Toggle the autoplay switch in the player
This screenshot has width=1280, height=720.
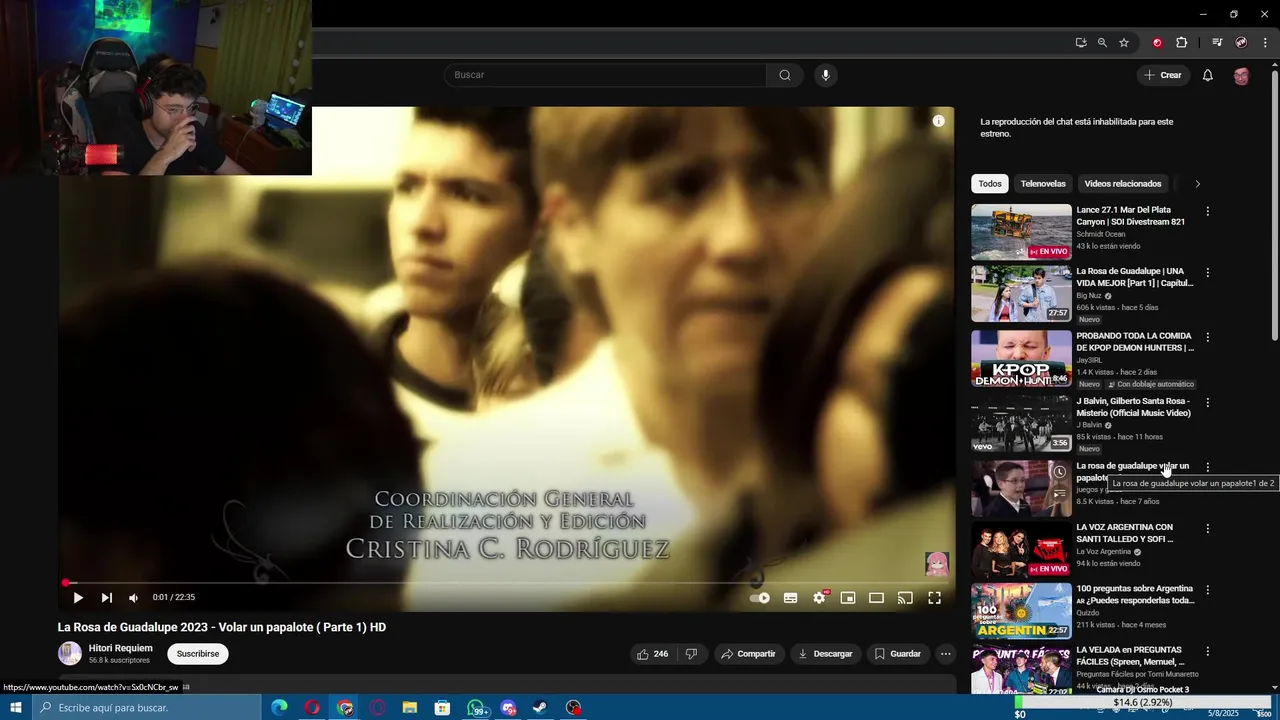(760, 598)
